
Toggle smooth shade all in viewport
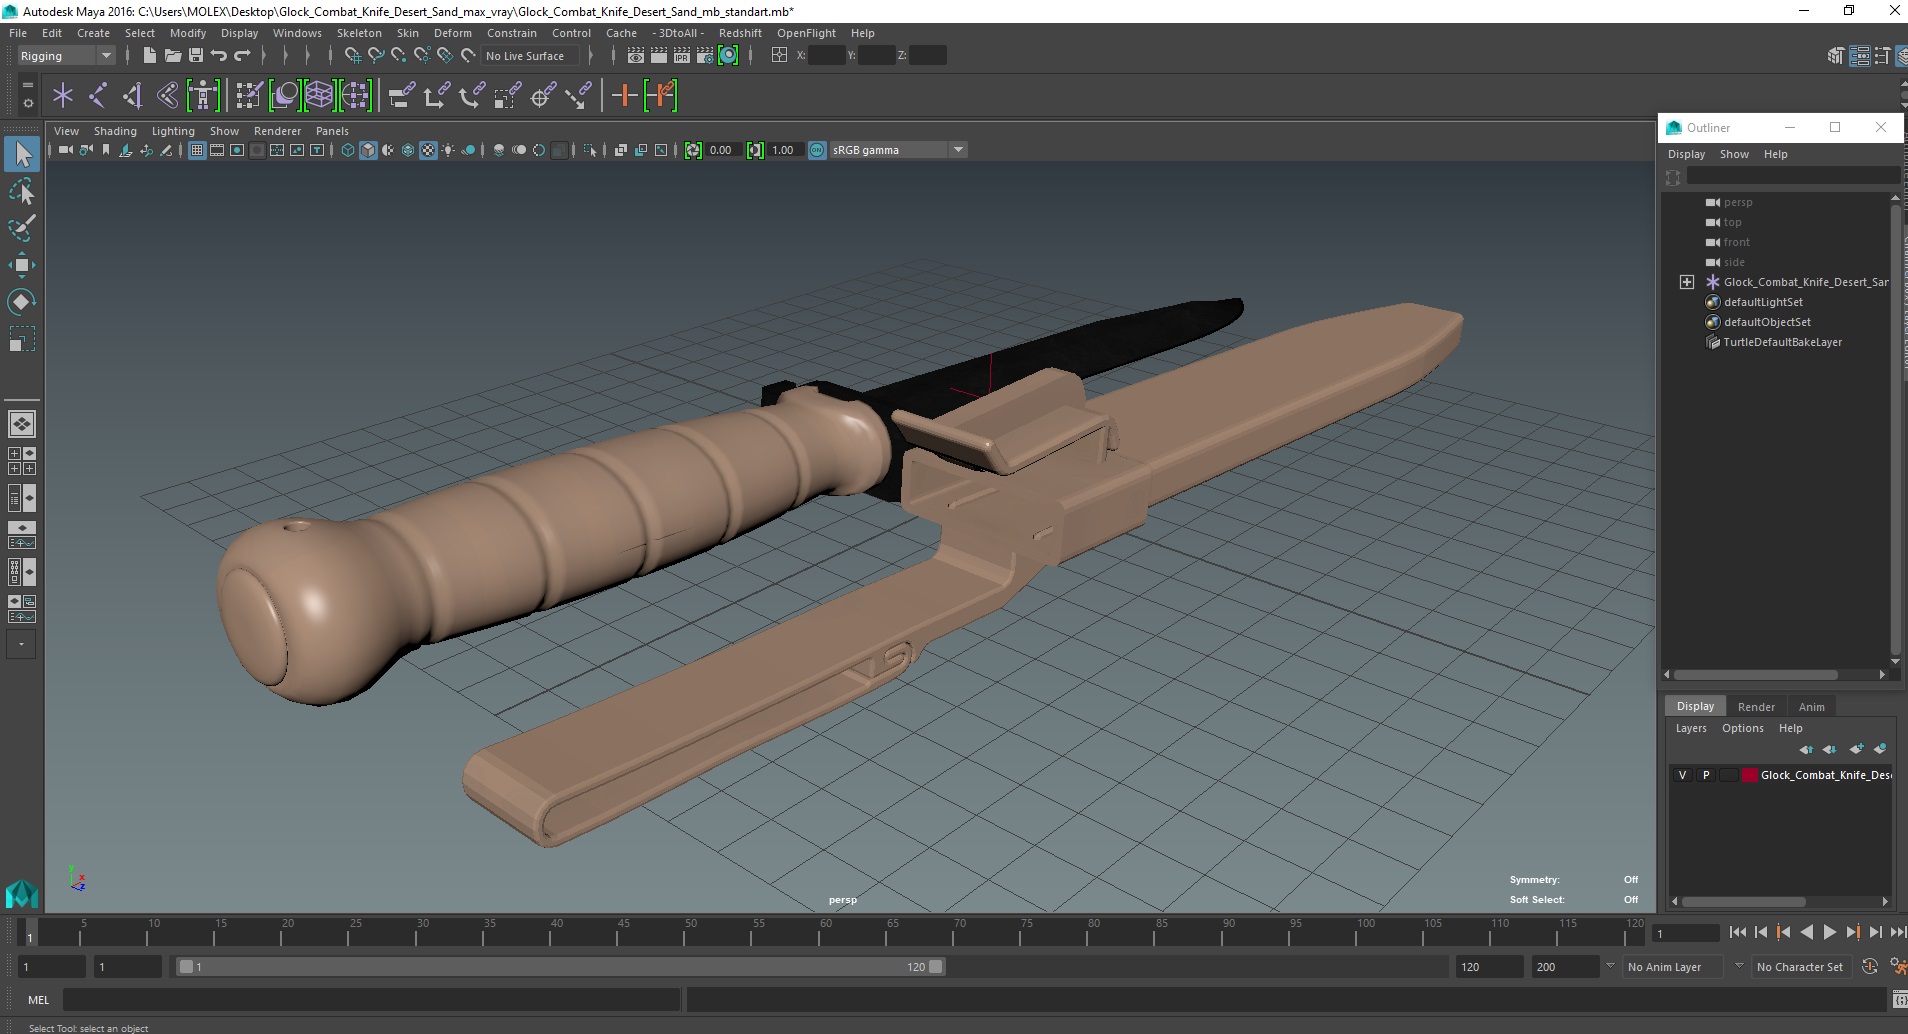(x=368, y=150)
